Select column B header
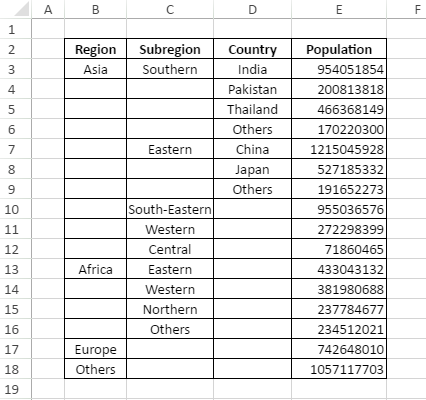The width and height of the screenshot is (426, 400). click(x=96, y=9)
